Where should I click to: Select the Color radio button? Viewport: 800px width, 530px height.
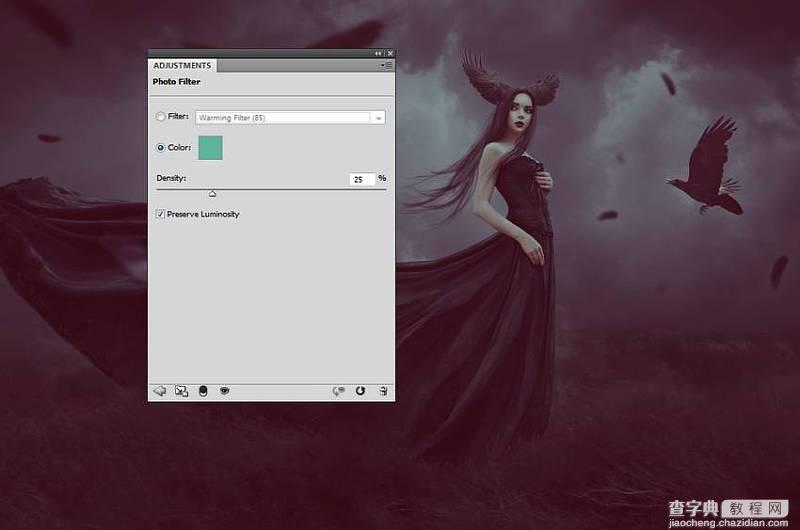coord(161,148)
